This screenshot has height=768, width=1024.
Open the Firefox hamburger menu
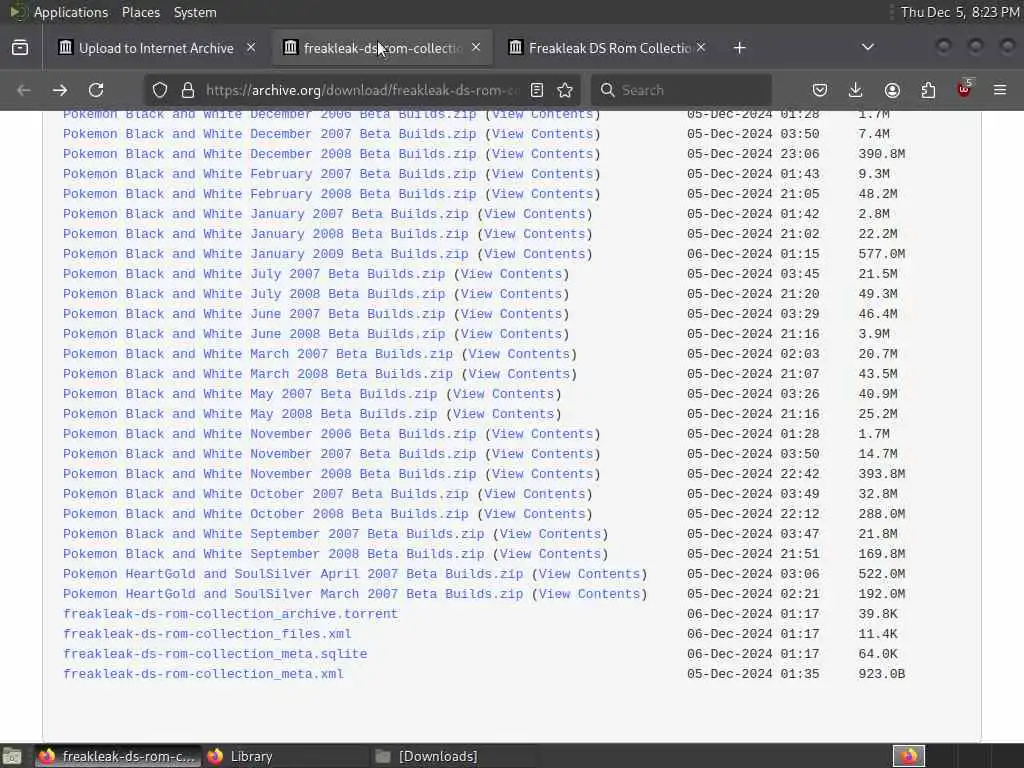pyautogui.click(x=1000, y=90)
